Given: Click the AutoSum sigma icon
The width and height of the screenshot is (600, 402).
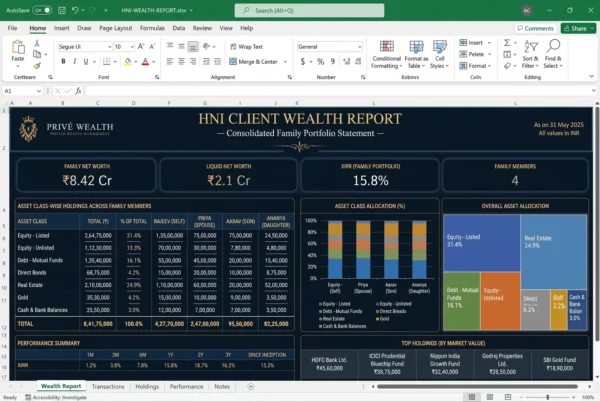Looking at the screenshot, I should coord(507,42).
